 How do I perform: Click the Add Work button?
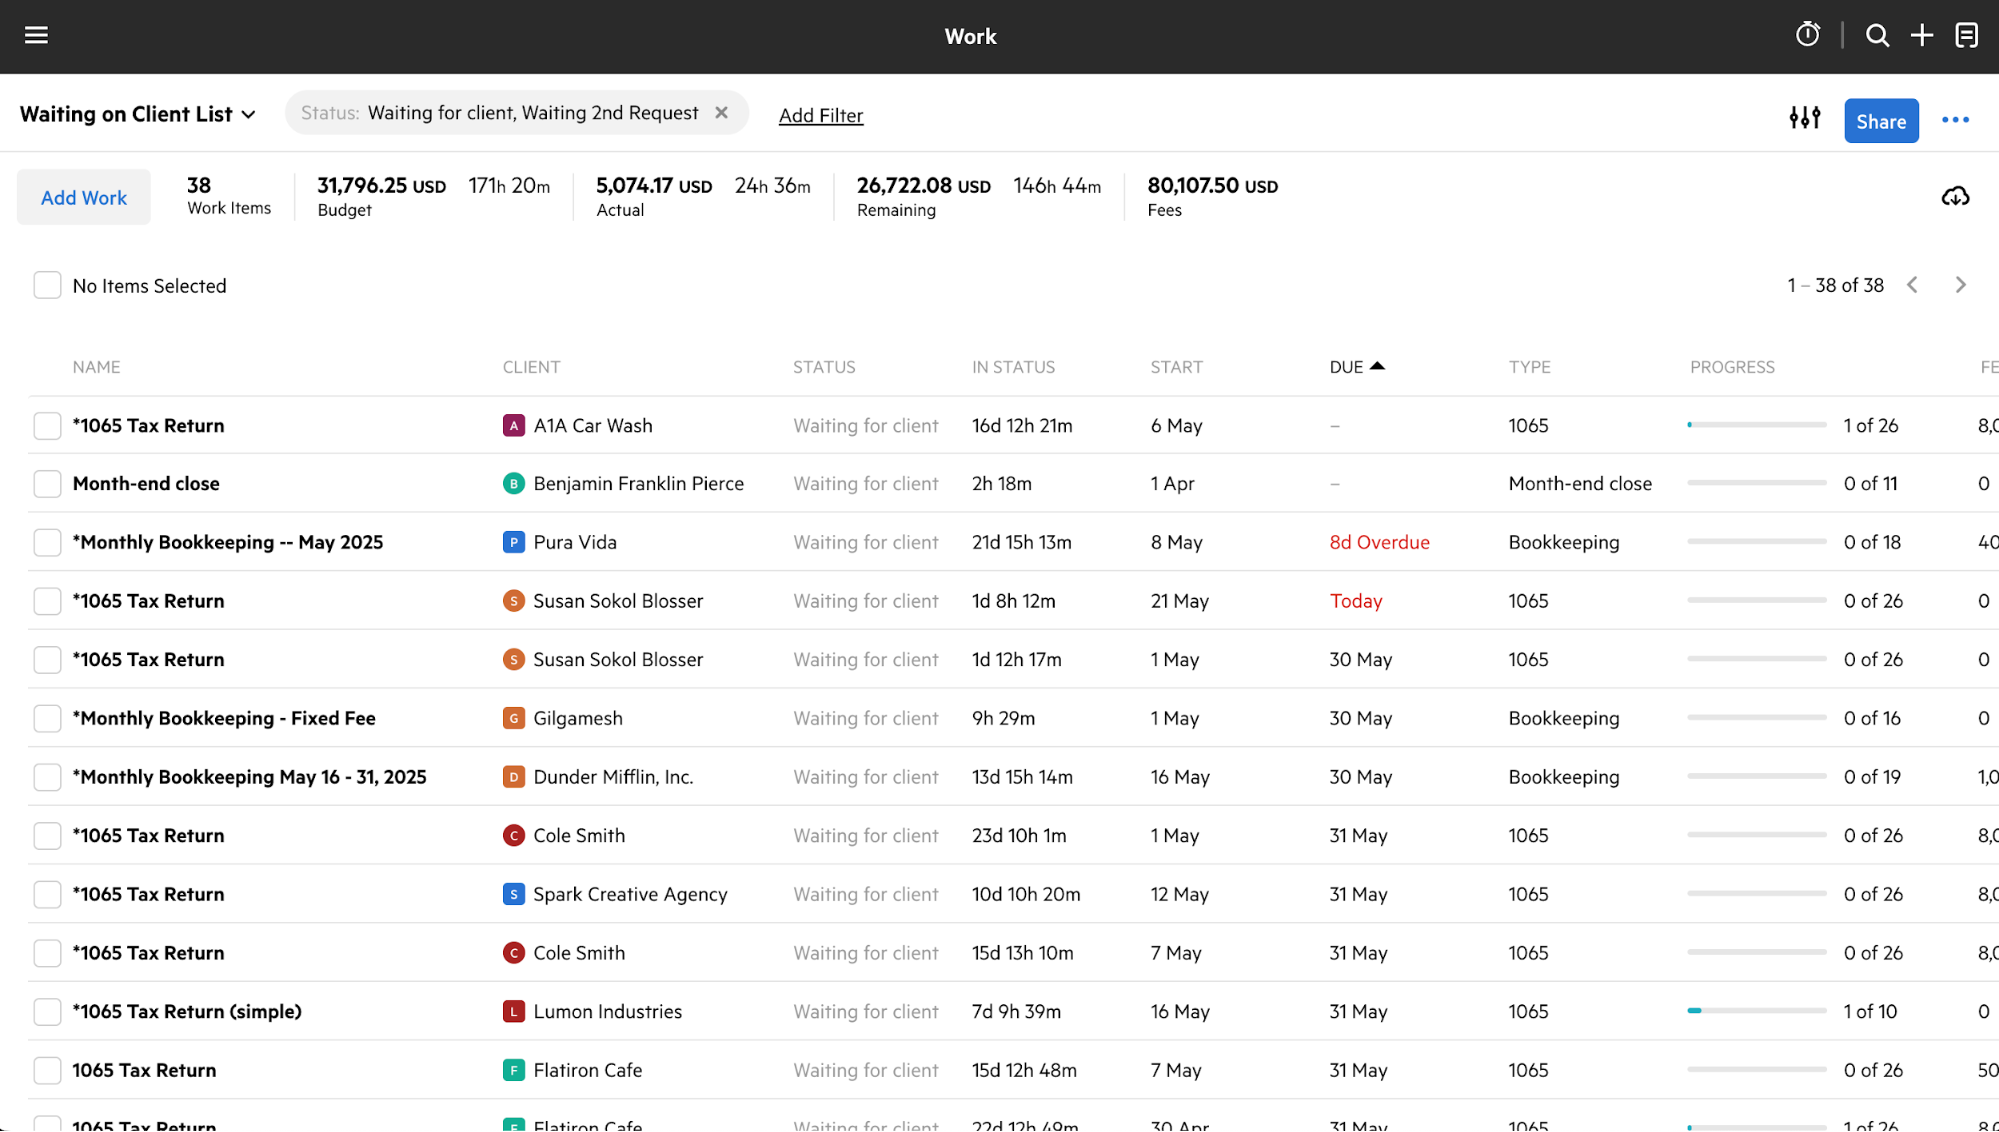click(x=83, y=197)
